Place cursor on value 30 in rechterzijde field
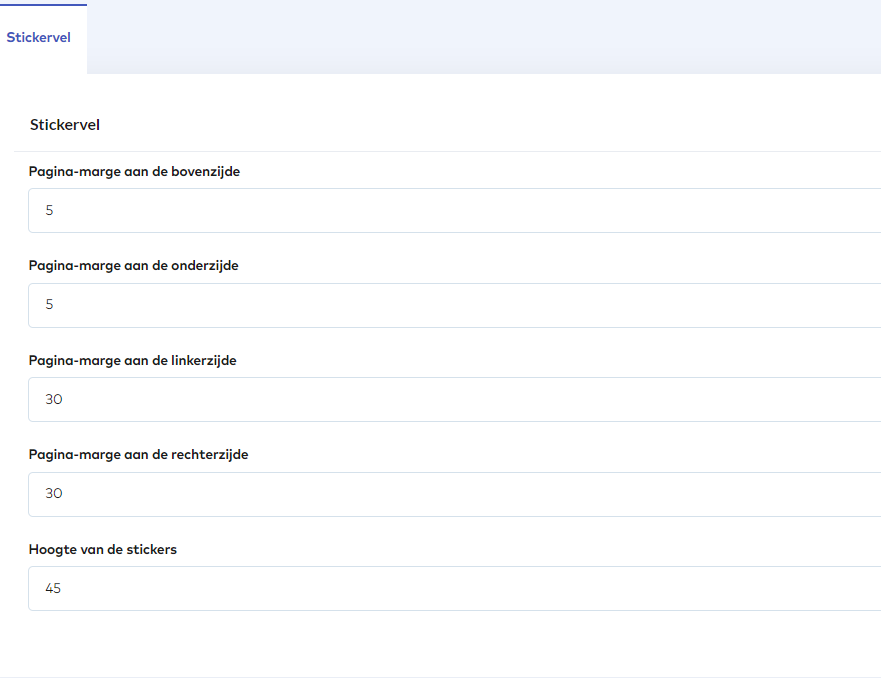881x678 pixels. pyautogui.click(x=54, y=494)
